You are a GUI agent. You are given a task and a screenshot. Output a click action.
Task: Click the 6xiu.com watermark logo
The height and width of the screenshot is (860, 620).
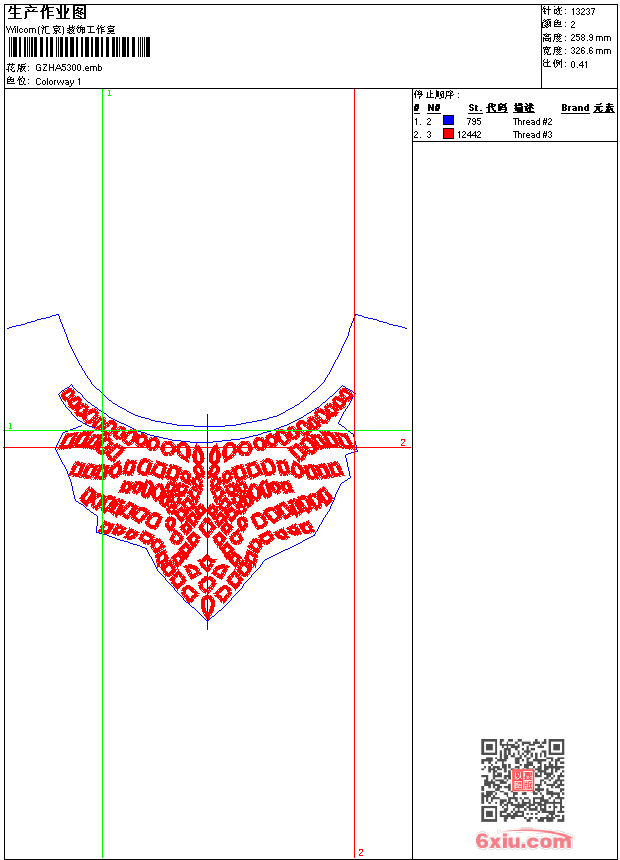(x=523, y=842)
